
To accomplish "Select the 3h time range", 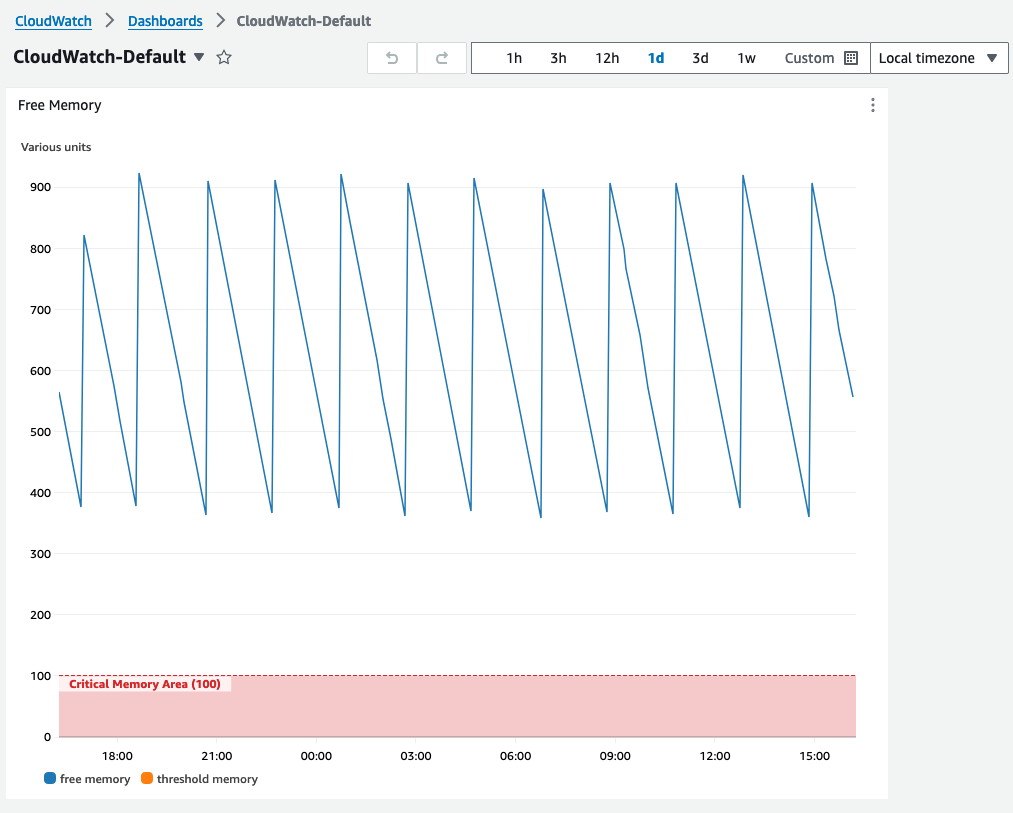I will 558,58.
